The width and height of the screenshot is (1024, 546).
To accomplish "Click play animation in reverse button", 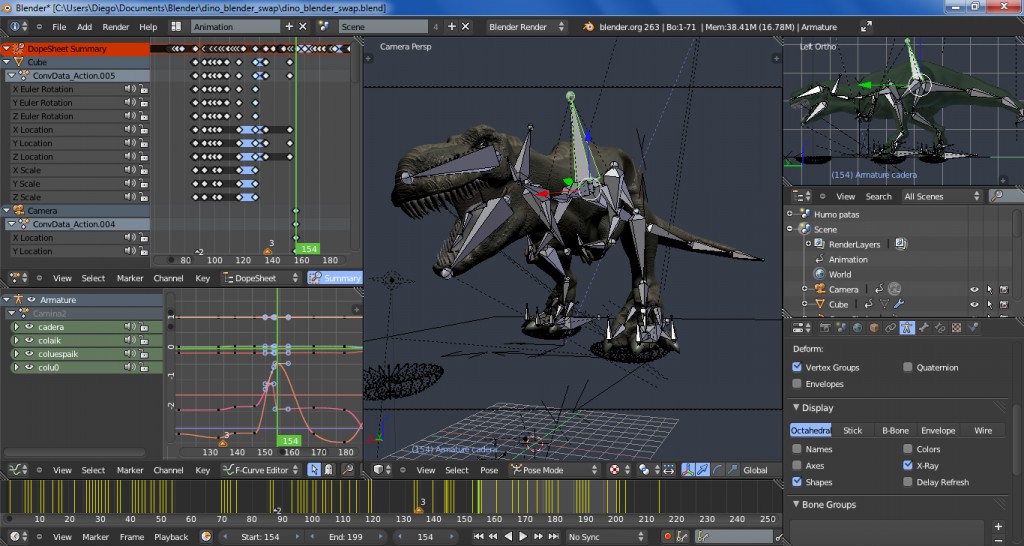I will point(508,537).
